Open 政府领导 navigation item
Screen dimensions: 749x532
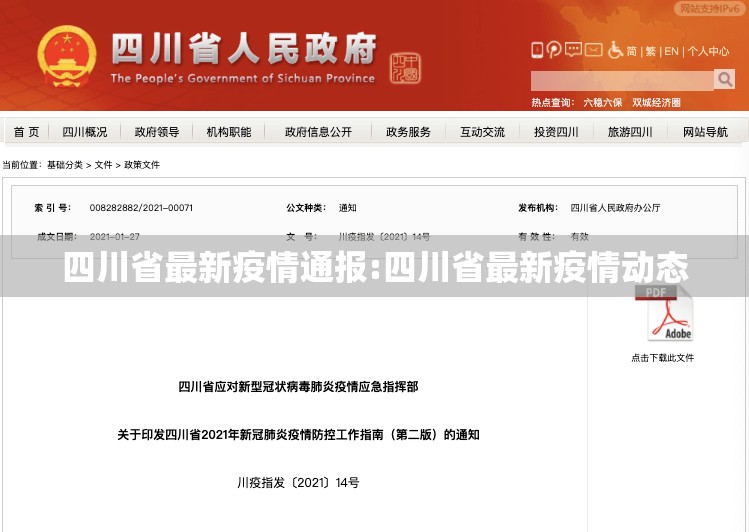point(157,132)
